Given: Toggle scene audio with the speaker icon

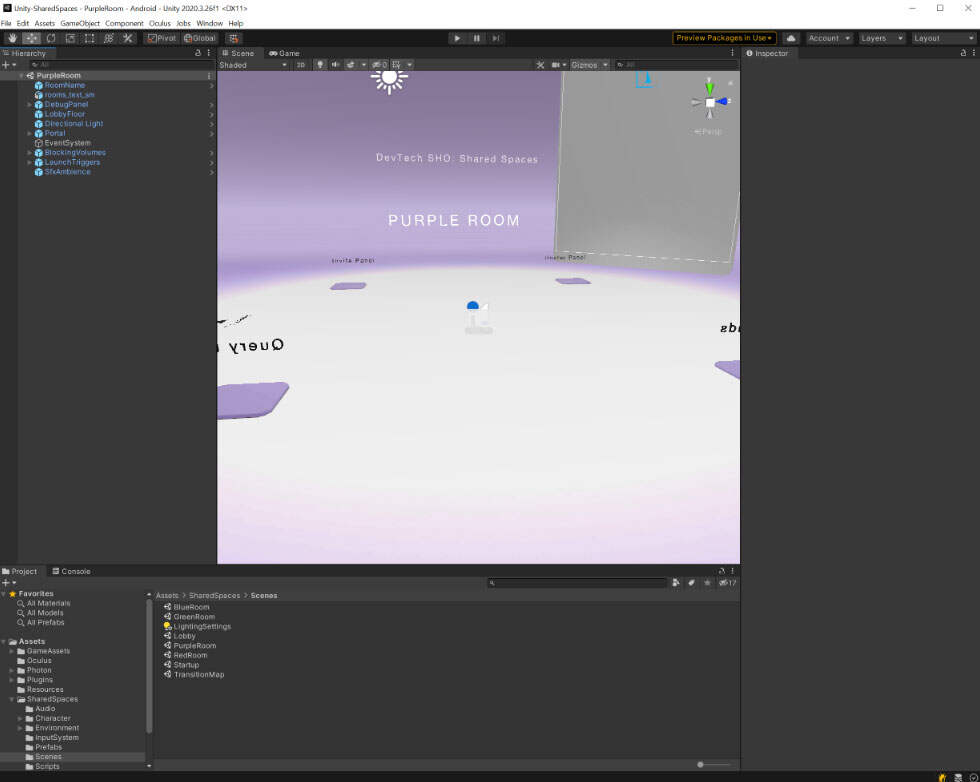Looking at the screenshot, I should [x=335, y=65].
